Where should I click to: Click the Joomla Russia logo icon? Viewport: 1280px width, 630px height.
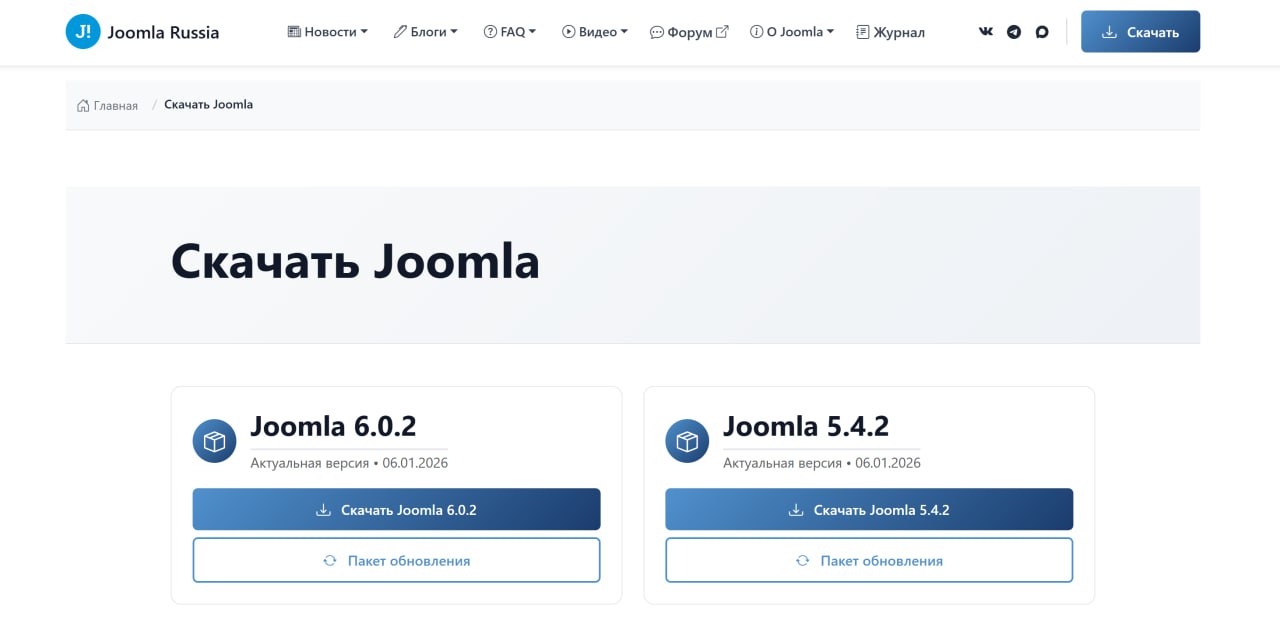pos(80,31)
